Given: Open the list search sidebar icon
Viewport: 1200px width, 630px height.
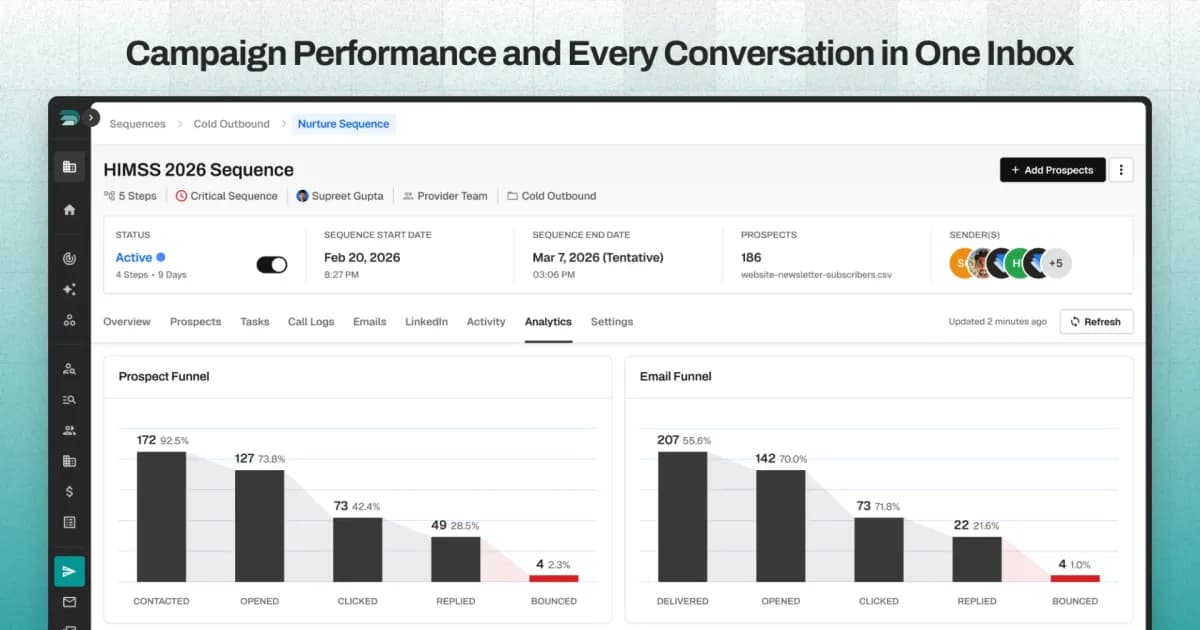Looking at the screenshot, I should pos(69,399).
